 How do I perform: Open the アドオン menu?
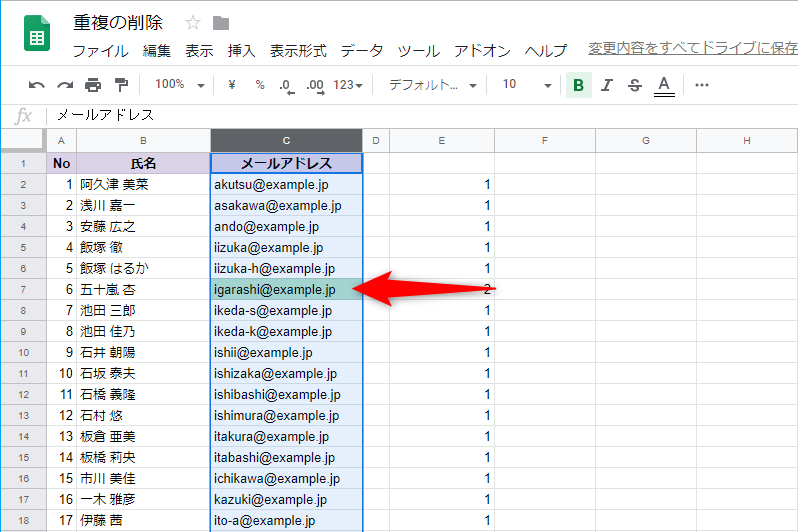pos(482,51)
